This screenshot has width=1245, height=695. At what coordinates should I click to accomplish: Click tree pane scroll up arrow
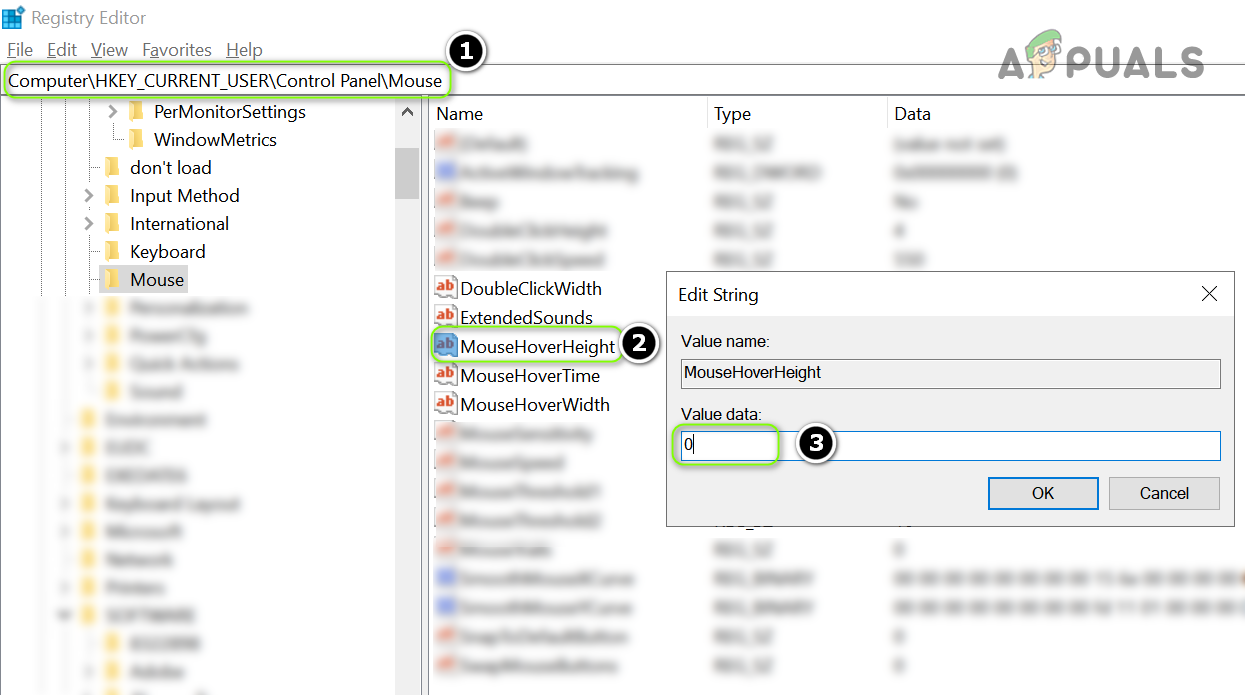pyautogui.click(x=407, y=112)
